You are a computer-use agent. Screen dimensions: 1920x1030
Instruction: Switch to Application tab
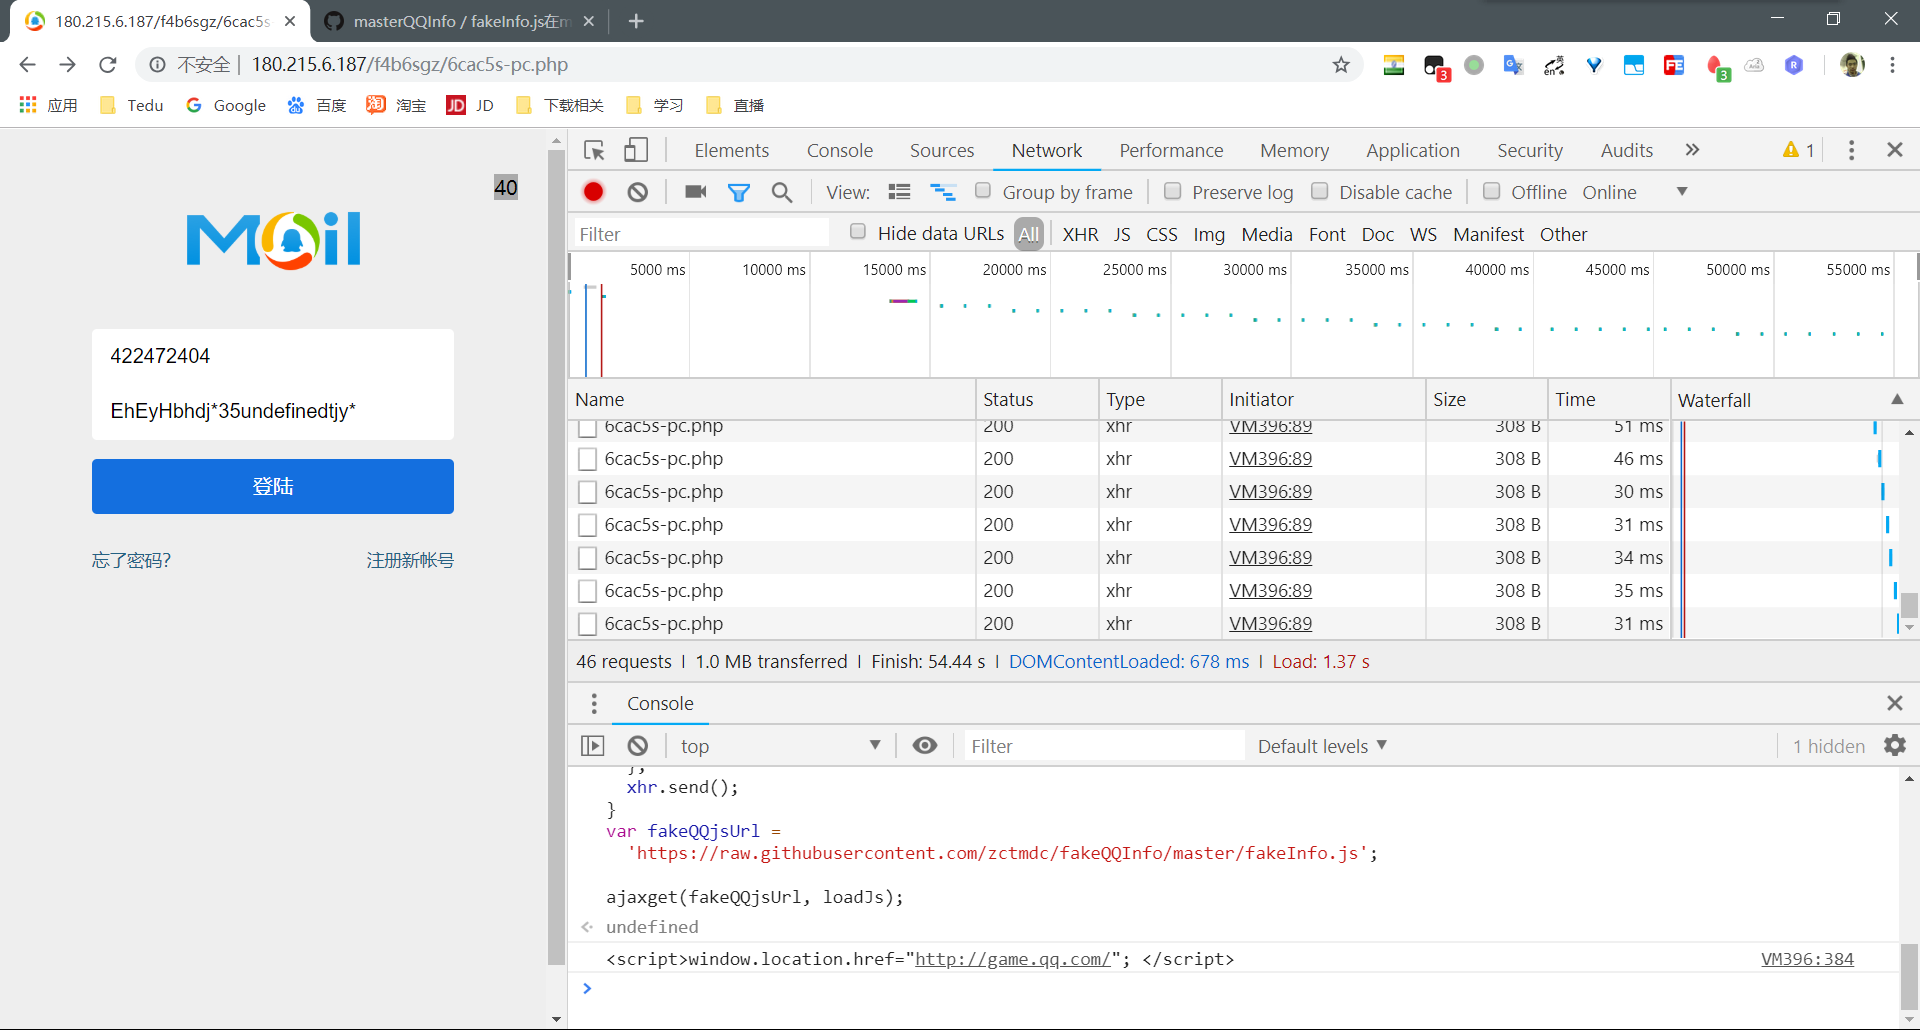(1413, 150)
